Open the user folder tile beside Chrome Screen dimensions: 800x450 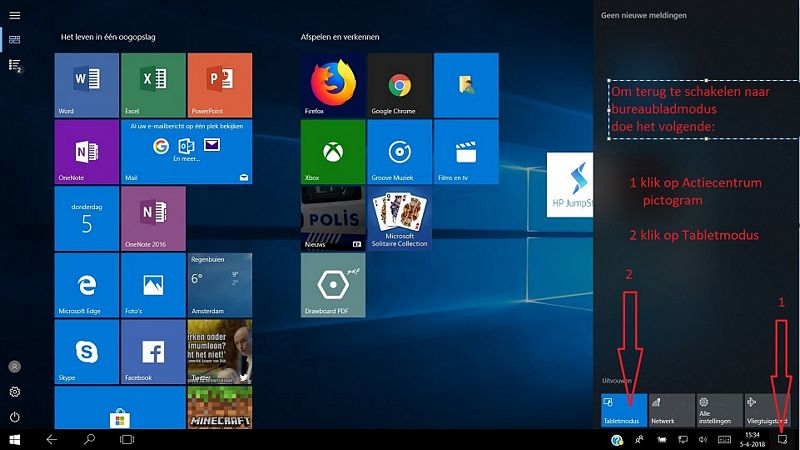[x=466, y=85]
